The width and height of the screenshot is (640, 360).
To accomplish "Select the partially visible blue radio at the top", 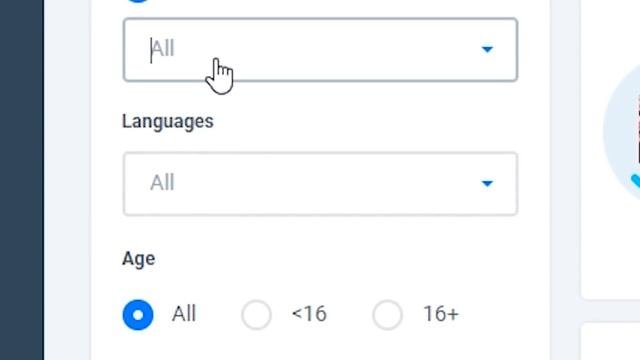I will click(138, 1).
